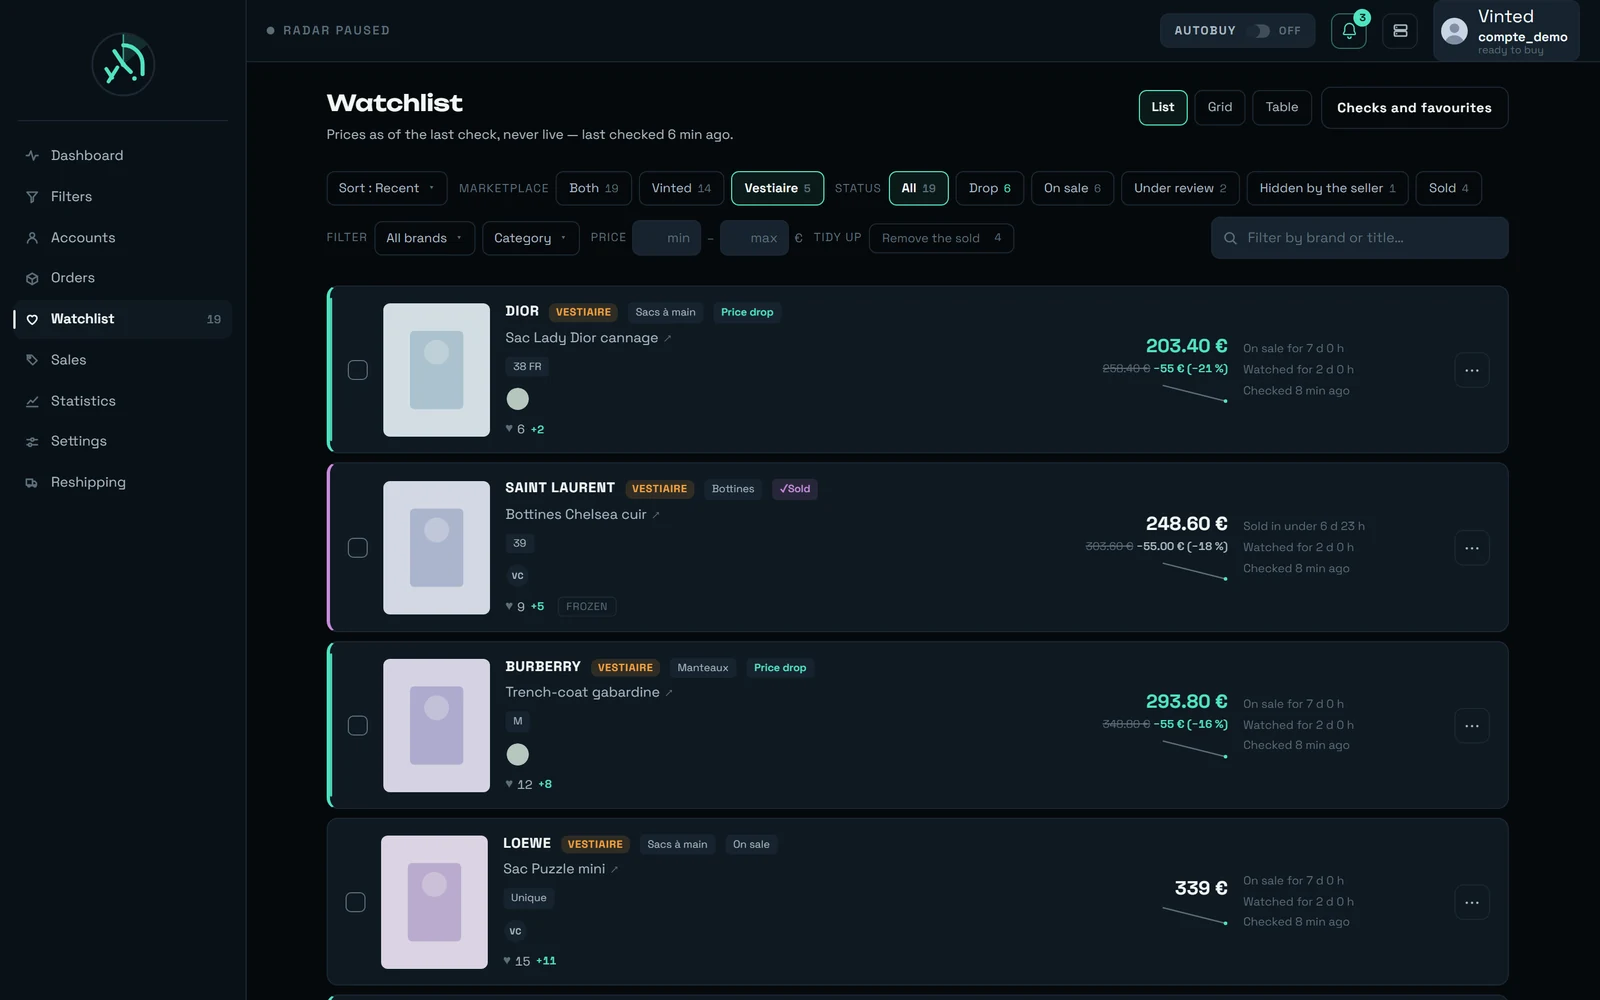This screenshot has height=1000, width=1600.
Task: Click the Statistics chart icon
Action: (x=32, y=401)
